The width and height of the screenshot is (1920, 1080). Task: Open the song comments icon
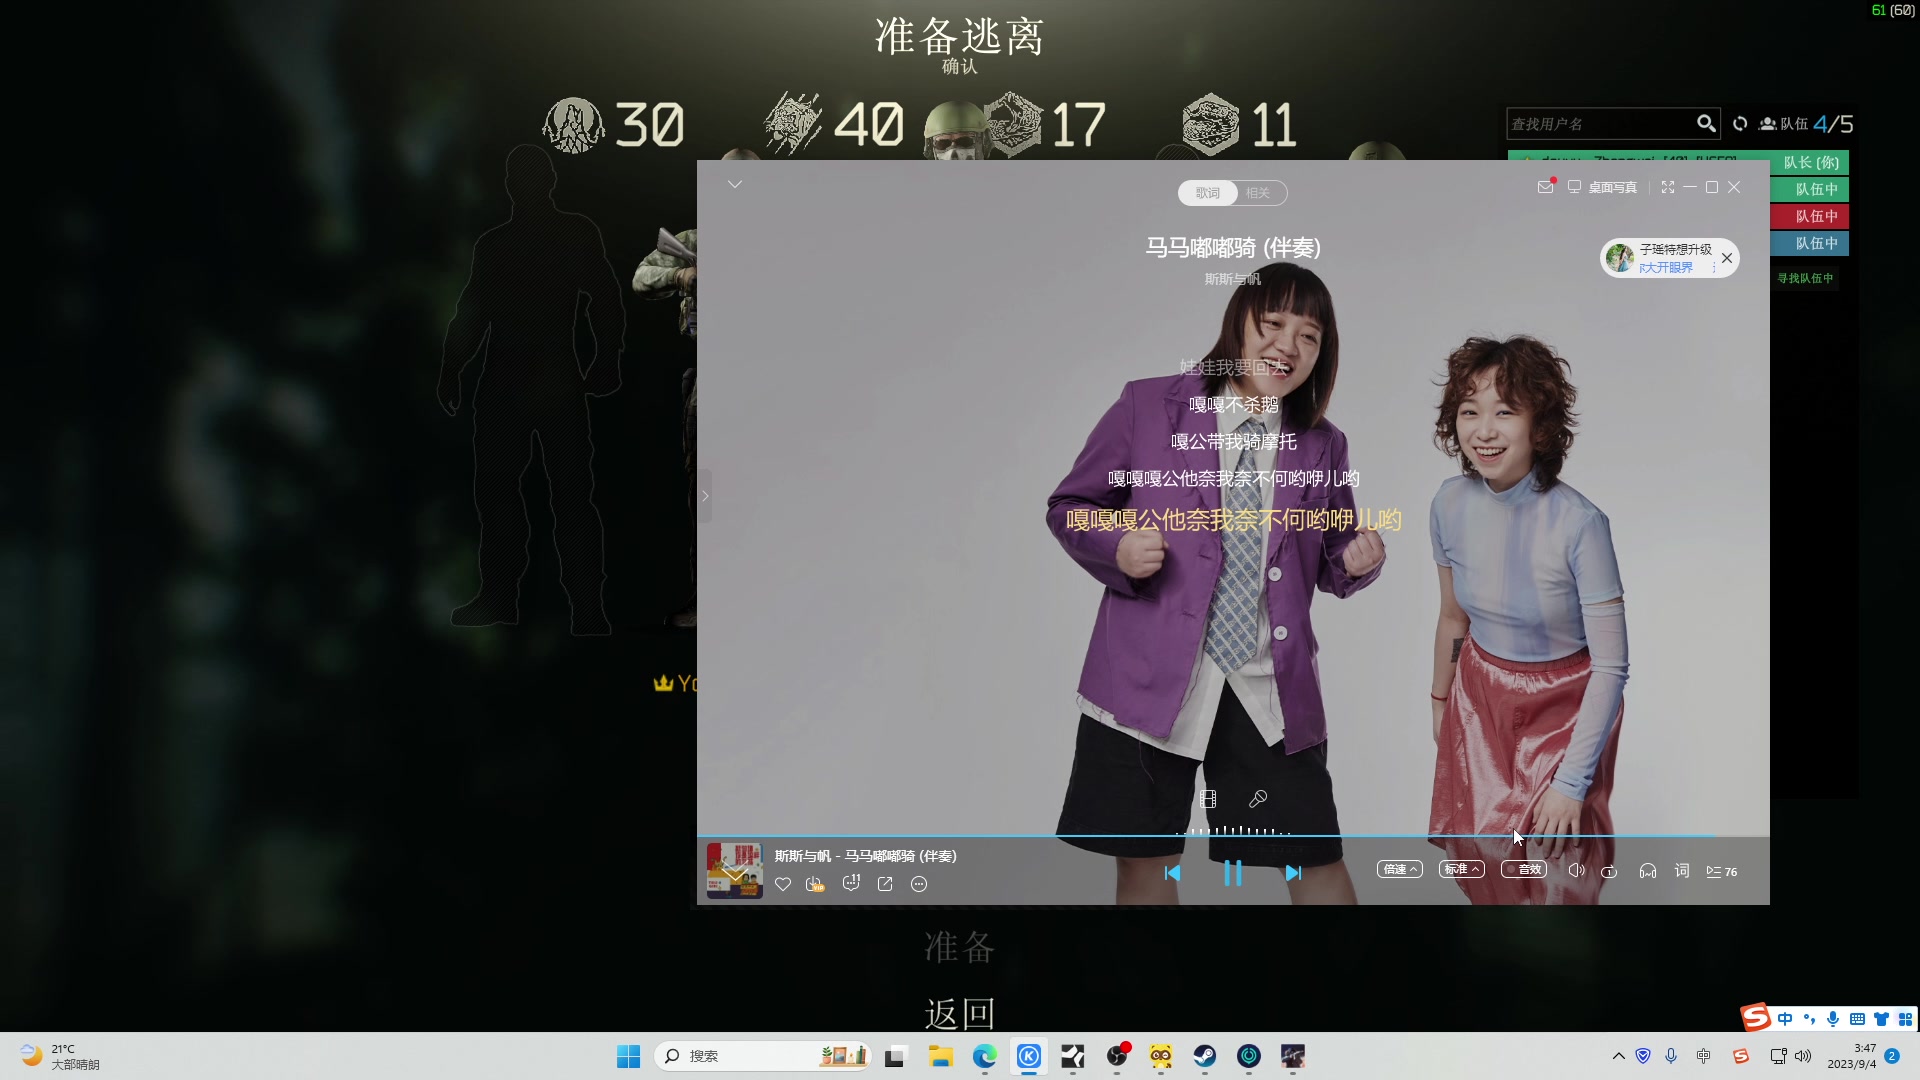pyautogui.click(x=851, y=883)
